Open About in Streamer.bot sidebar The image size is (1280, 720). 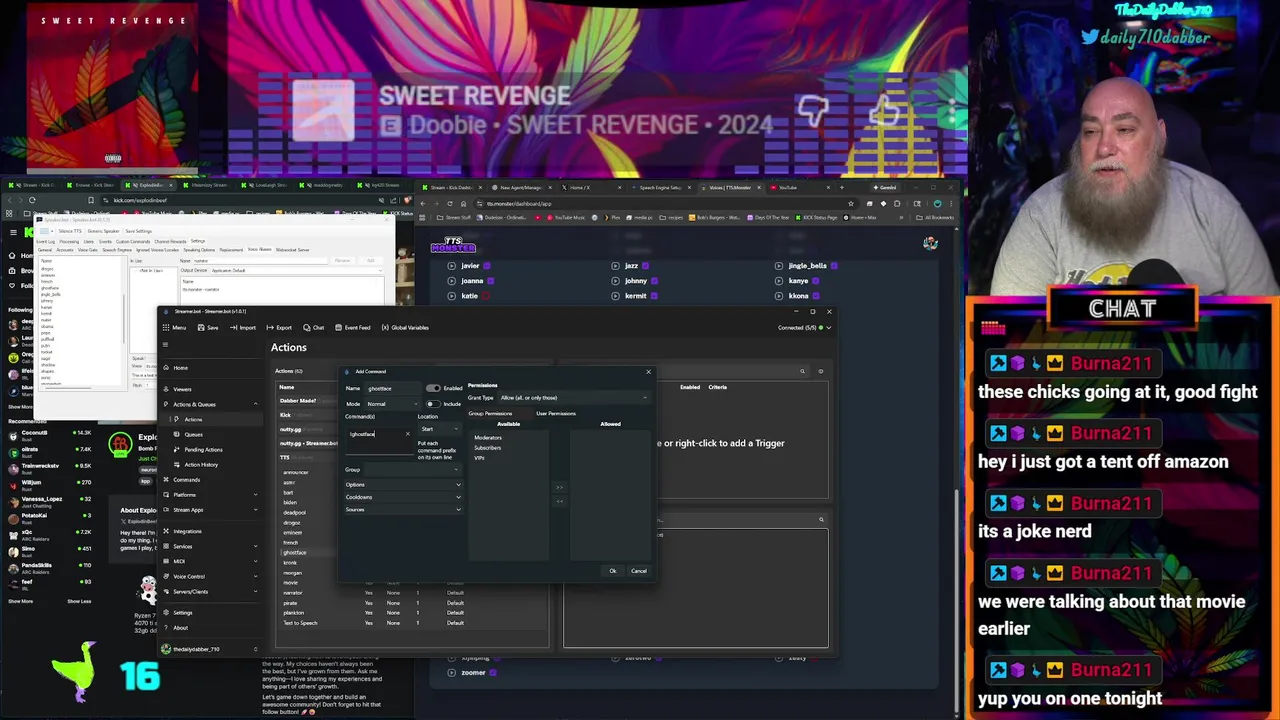(180, 627)
